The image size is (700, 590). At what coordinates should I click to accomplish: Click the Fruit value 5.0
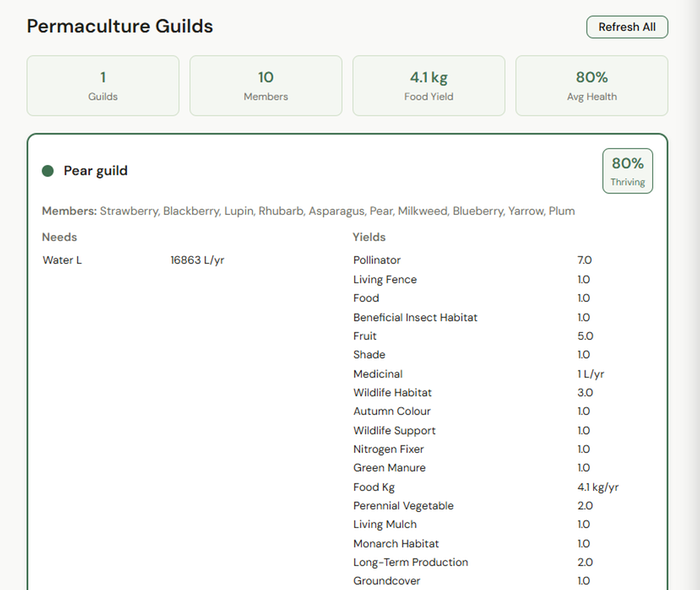click(x=585, y=336)
